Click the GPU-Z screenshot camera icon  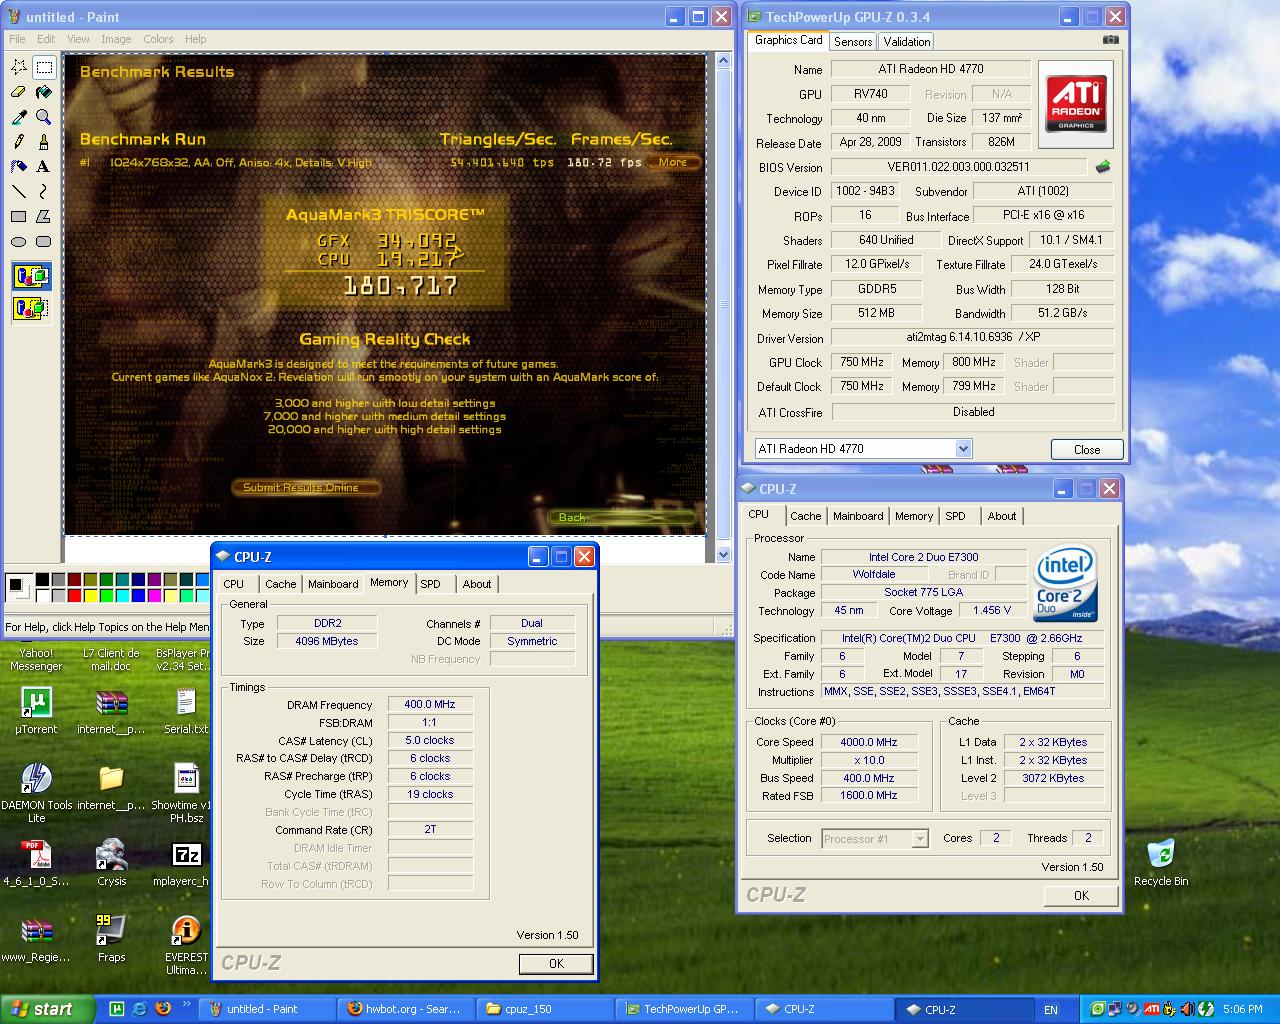1111,40
